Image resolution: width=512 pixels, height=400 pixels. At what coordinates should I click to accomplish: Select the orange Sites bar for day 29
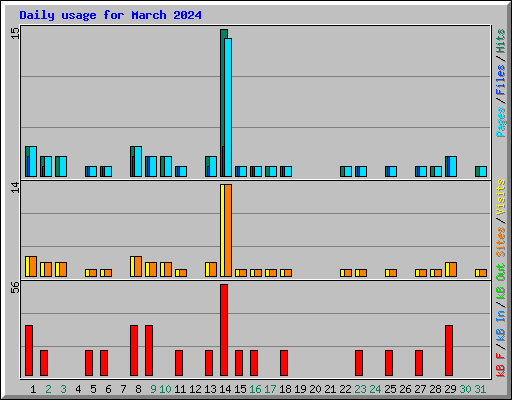point(453,270)
